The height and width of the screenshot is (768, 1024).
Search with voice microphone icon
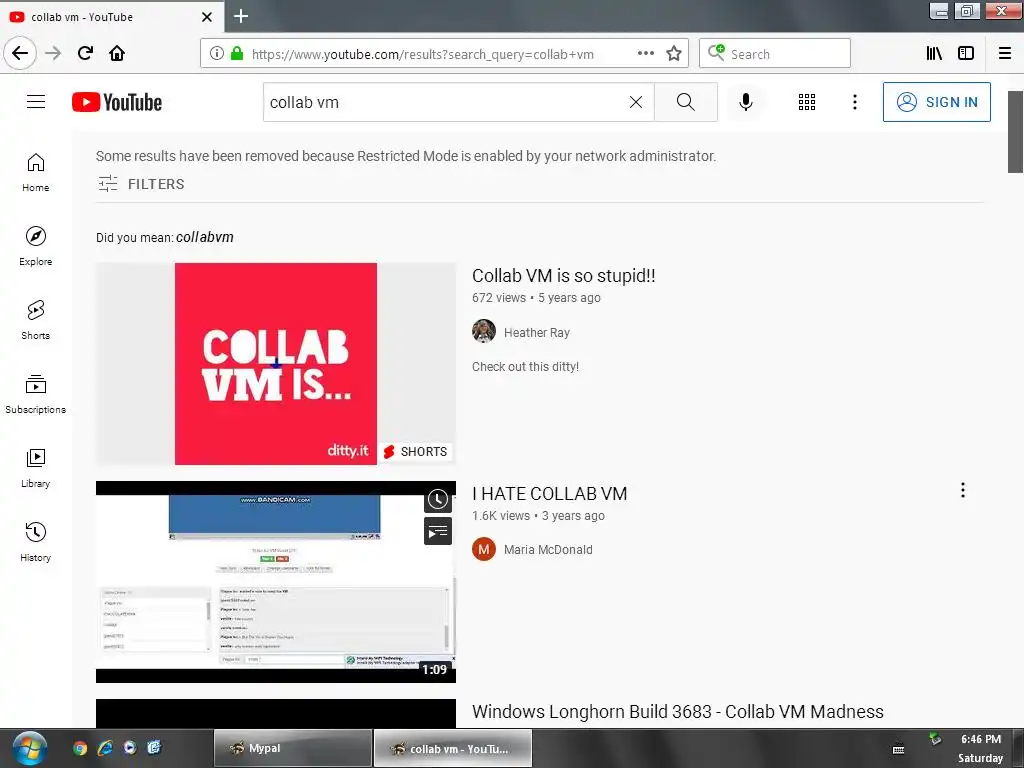point(746,102)
